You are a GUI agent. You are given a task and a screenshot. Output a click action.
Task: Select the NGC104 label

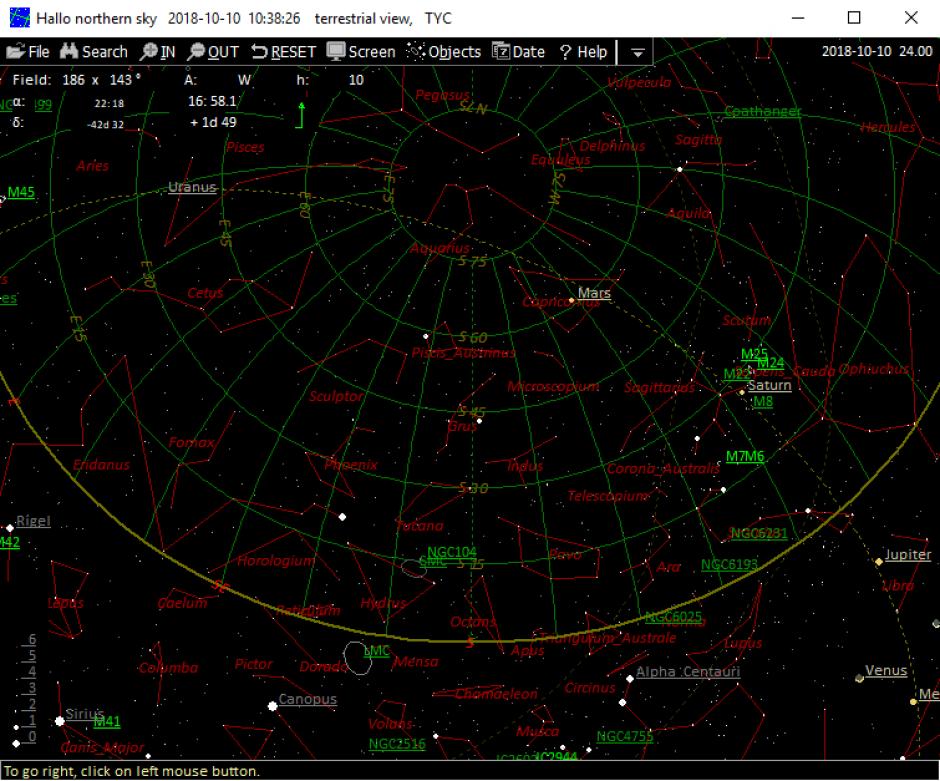452,552
